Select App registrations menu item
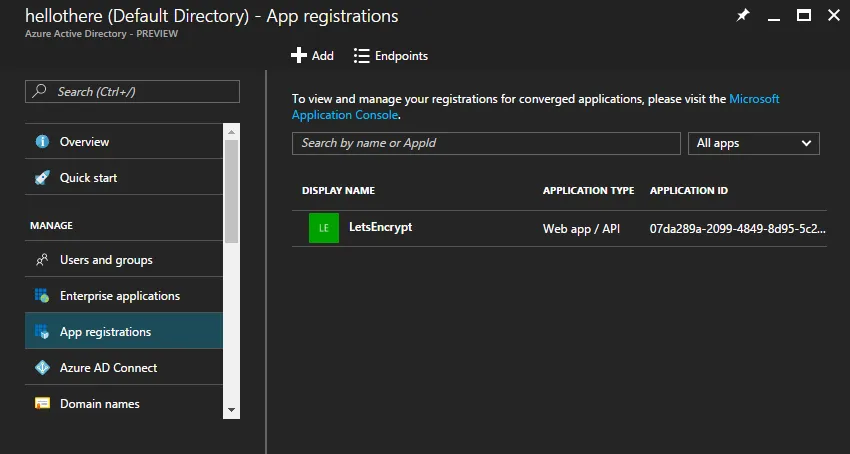850x454 pixels. pos(124,331)
